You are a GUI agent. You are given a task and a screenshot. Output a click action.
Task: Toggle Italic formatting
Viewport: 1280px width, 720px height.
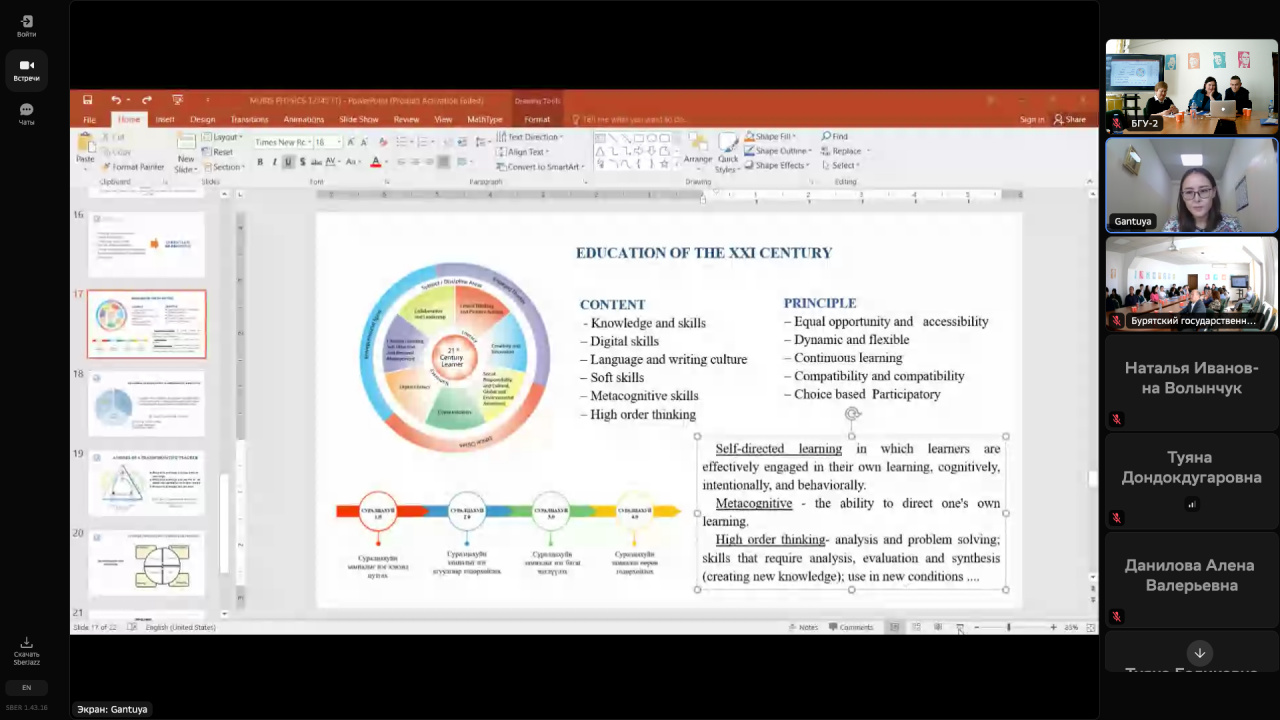[274, 162]
